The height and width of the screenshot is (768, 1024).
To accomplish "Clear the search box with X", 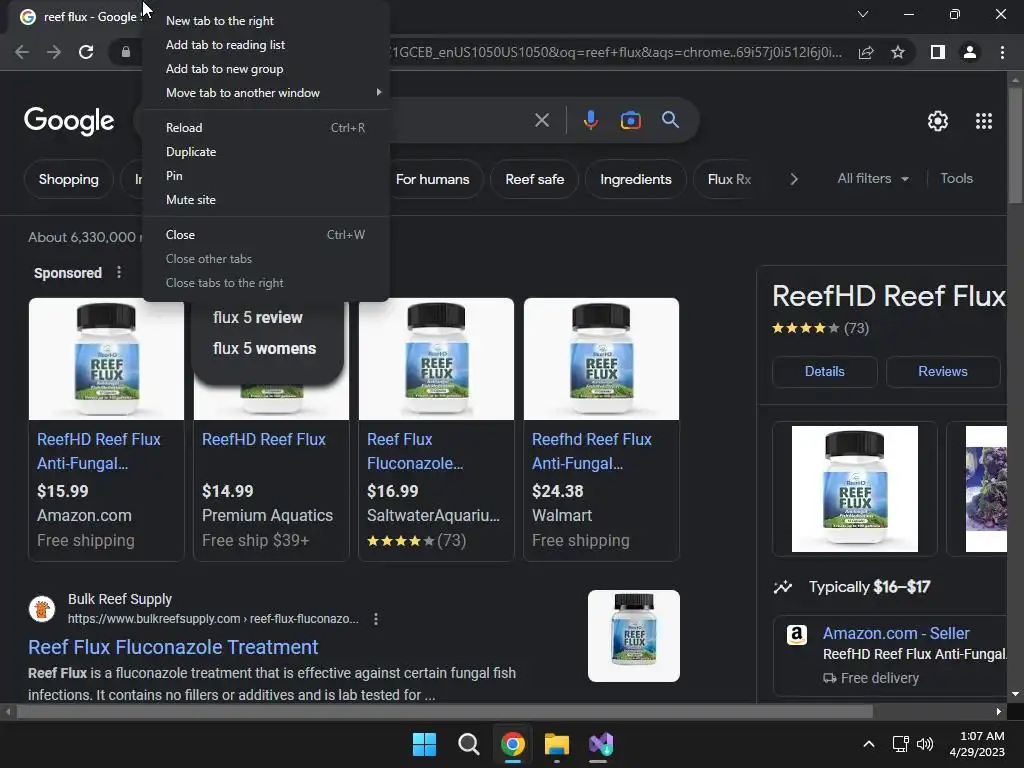I will [x=541, y=120].
